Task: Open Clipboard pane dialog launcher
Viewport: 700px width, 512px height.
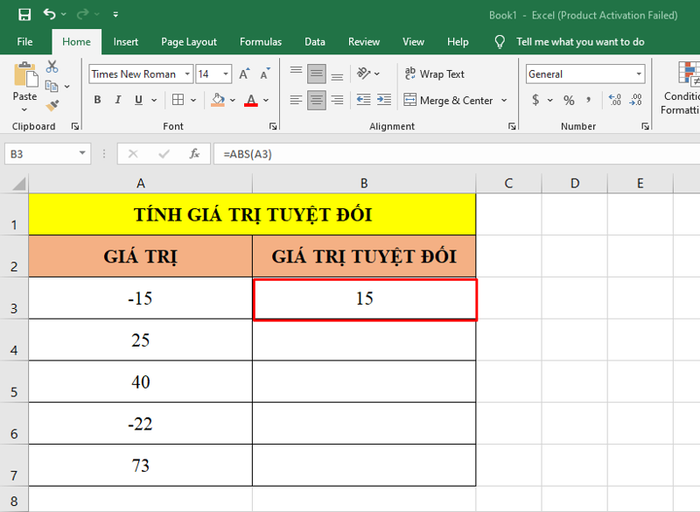Action: [75, 127]
